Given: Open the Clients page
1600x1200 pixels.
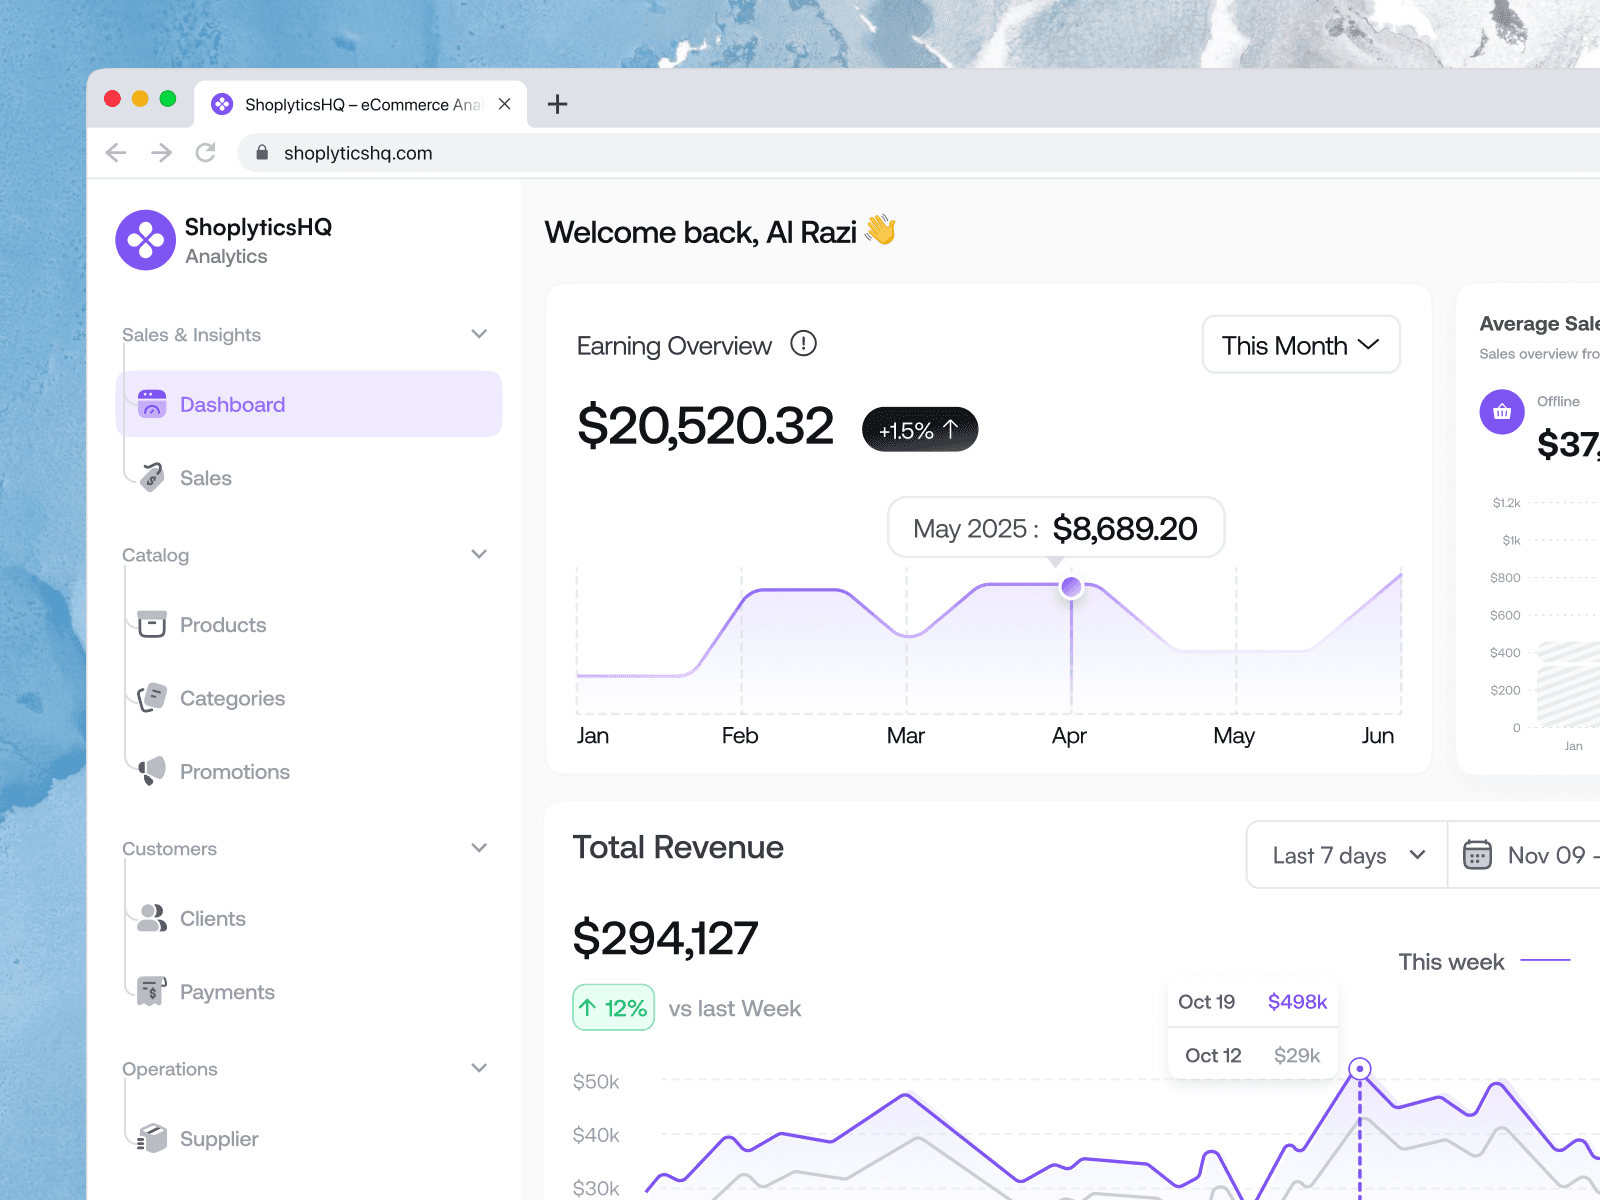Looking at the screenshot, I should (x=212, y=918).
